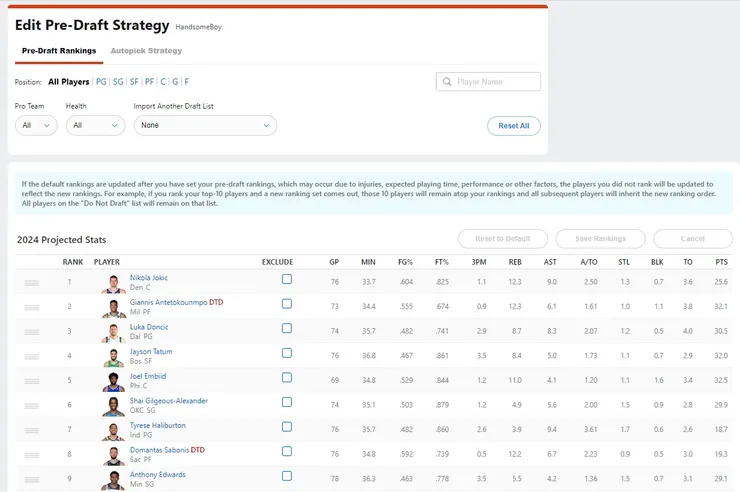Open Domantas Sabonis player link
This screenshot has height=492, width=740.
tap(160, 450)
